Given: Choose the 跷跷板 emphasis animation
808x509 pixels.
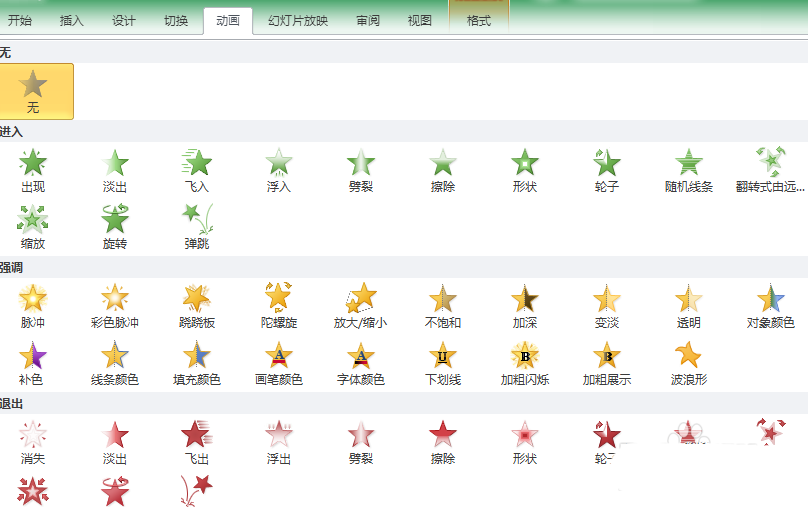Looking at the screenshot, I should (x=197, y=307).
